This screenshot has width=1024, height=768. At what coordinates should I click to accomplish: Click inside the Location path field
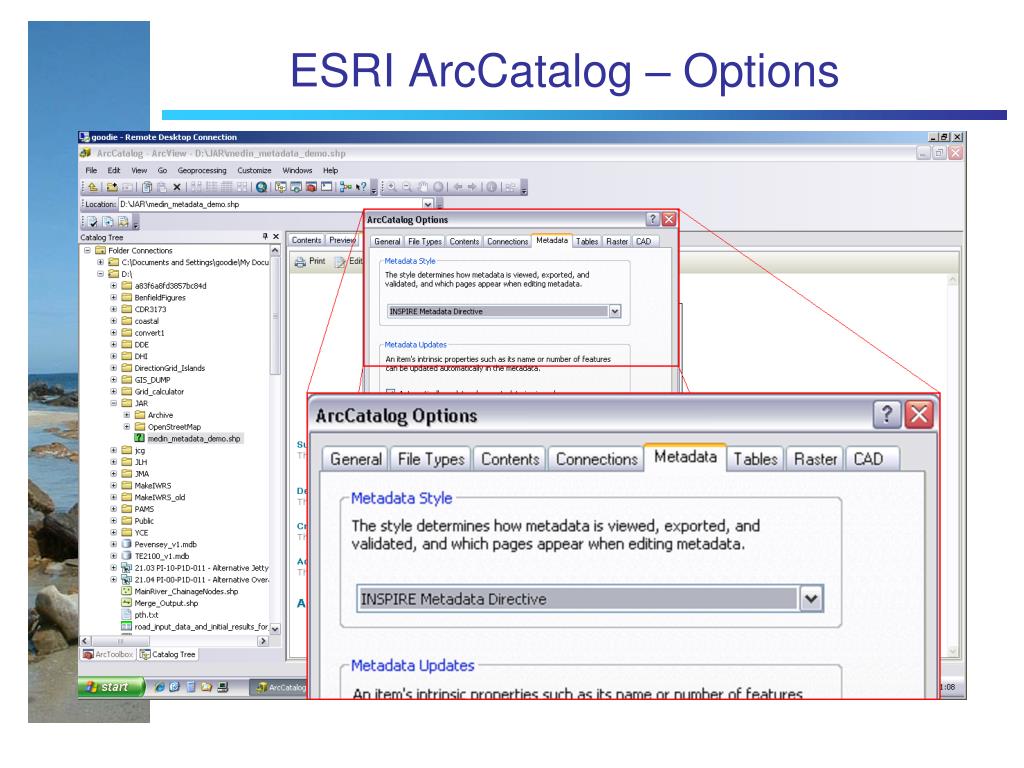pyautogui.click(x=270, y=204)
